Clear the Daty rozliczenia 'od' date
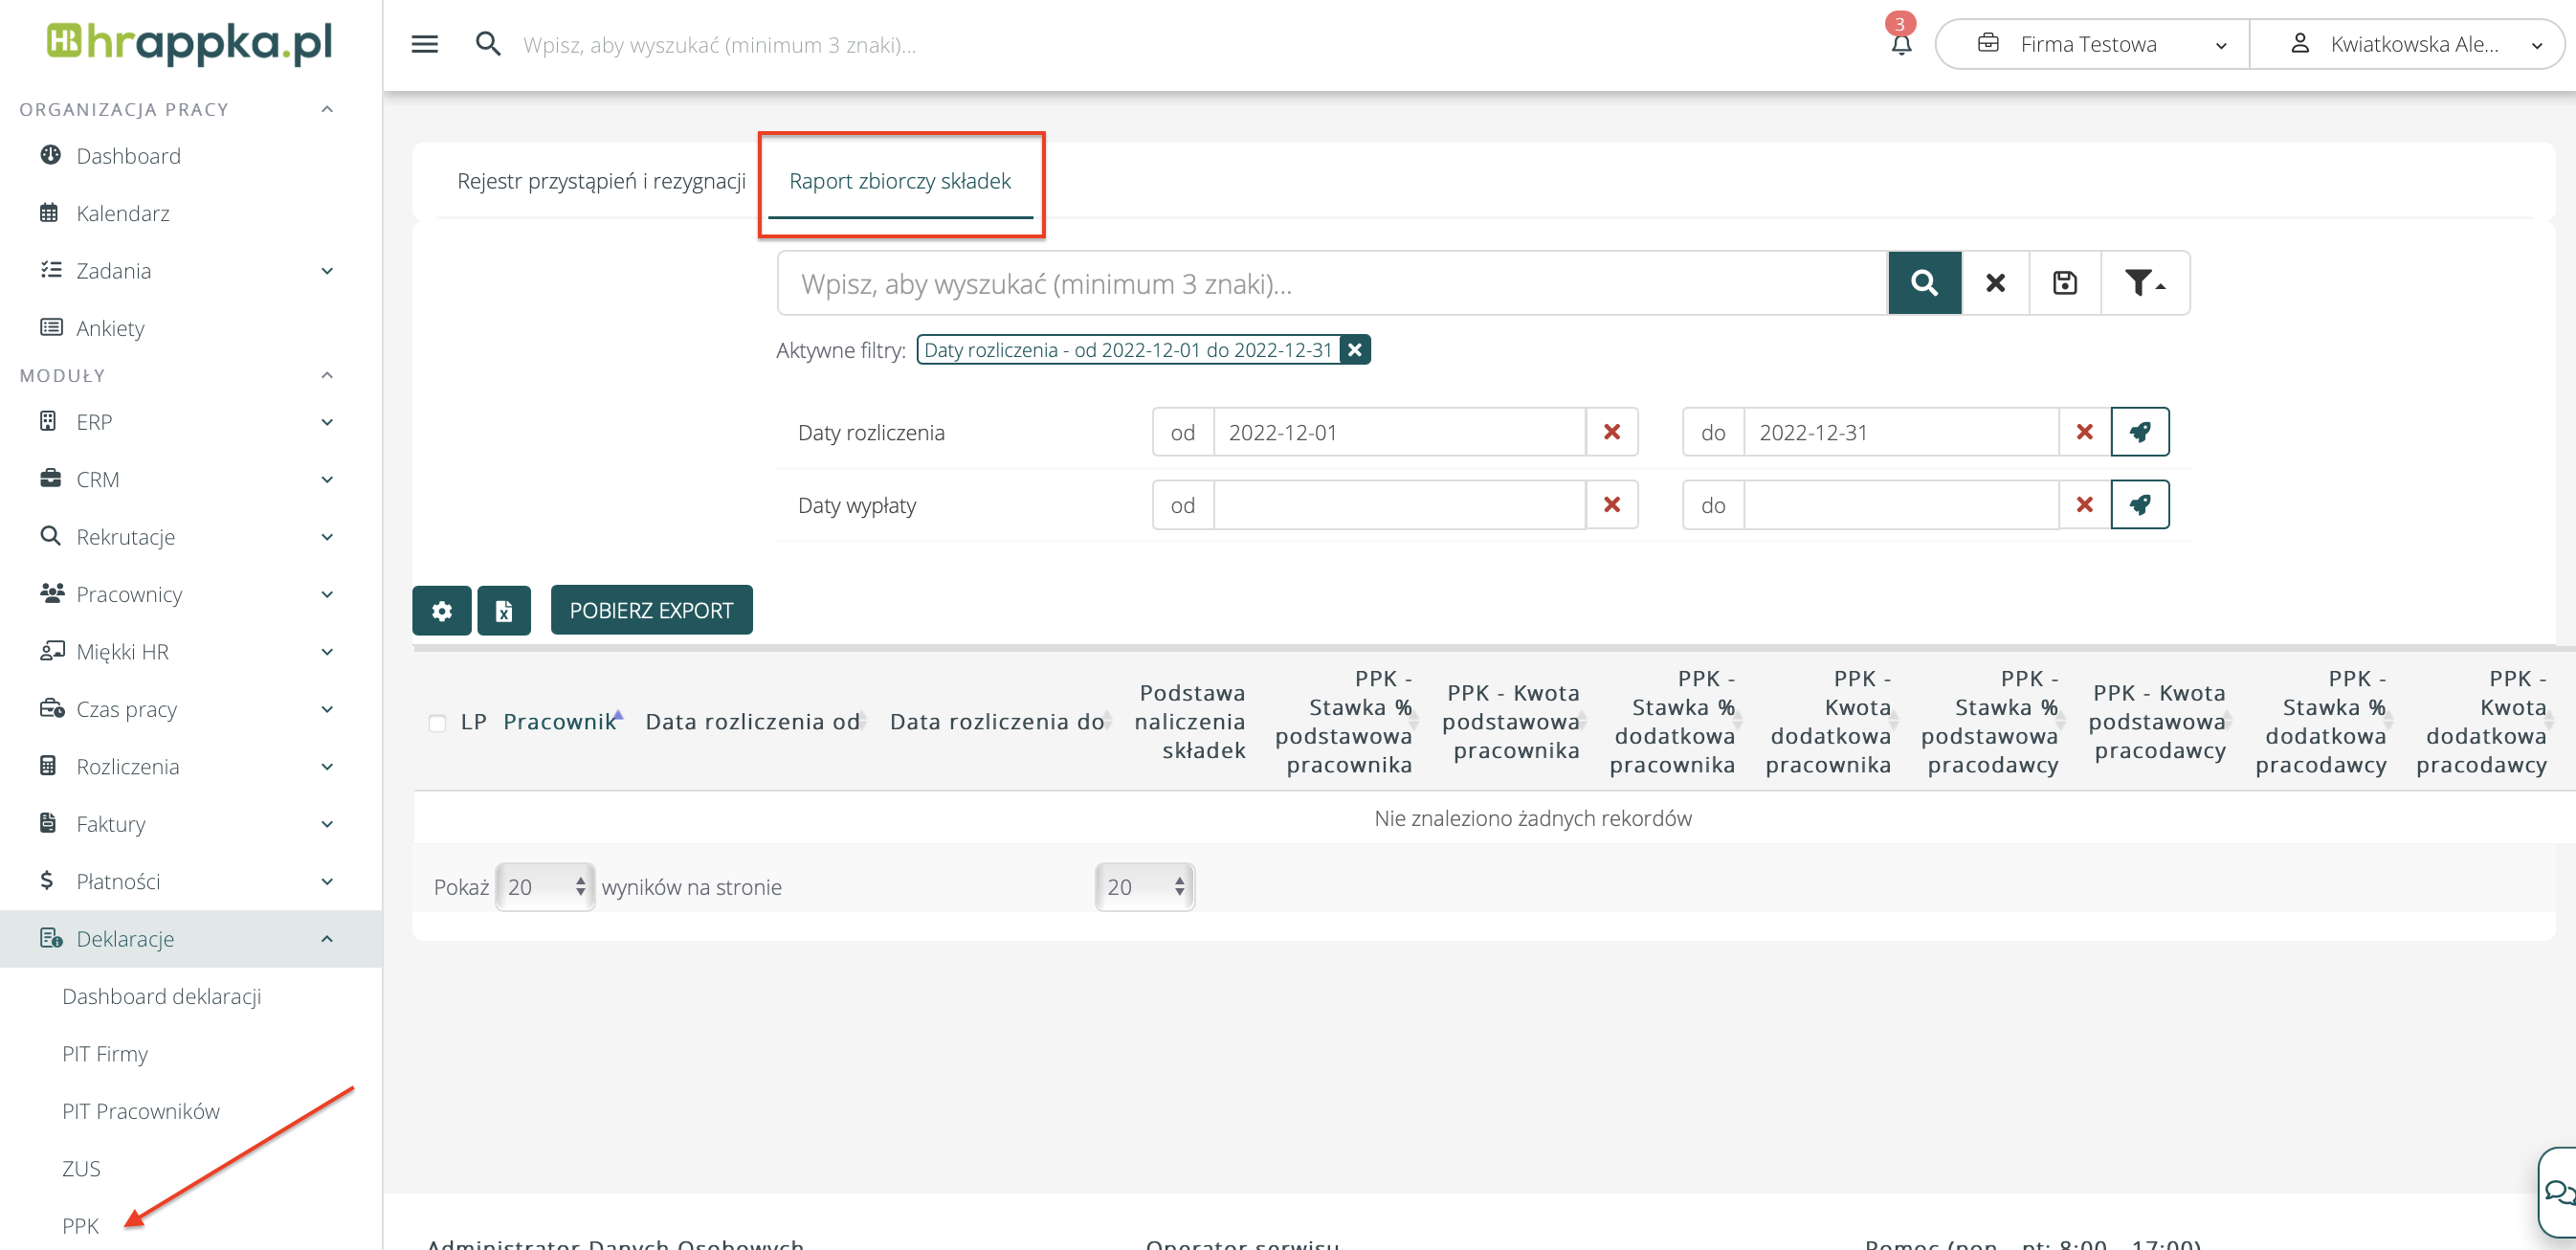The image size is (2576, 1250). click(x=1611, y=432)
